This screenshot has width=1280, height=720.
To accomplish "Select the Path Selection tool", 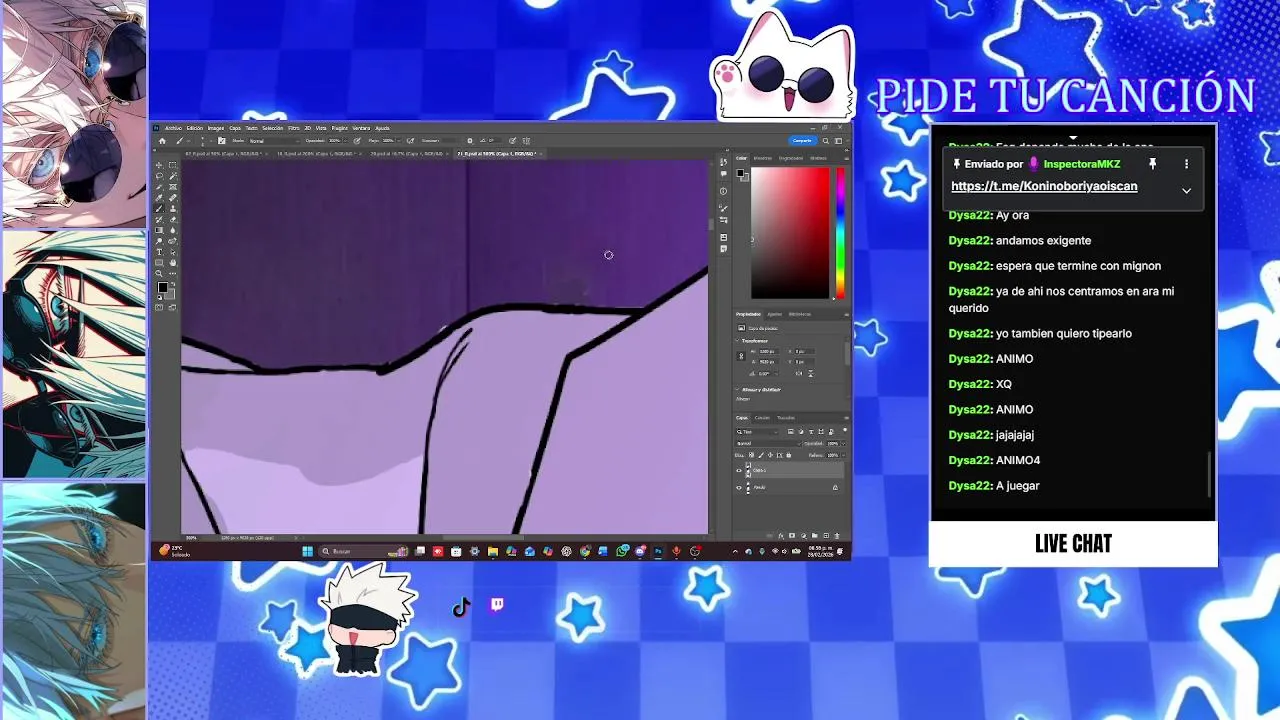I will click(x=173, y=251).
